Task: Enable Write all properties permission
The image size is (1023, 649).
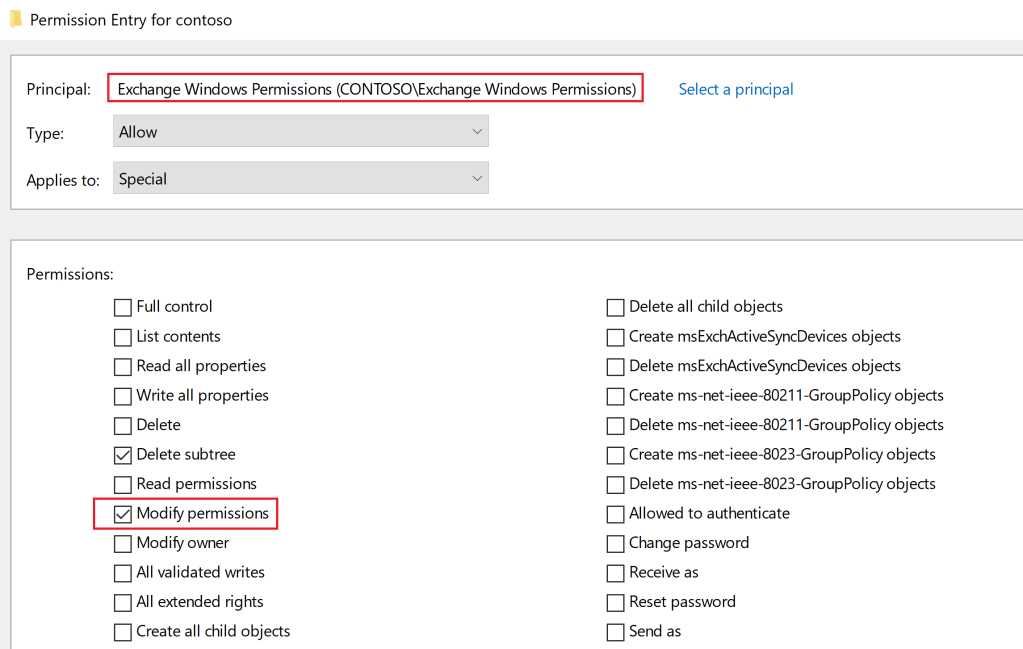Action: 123,396
